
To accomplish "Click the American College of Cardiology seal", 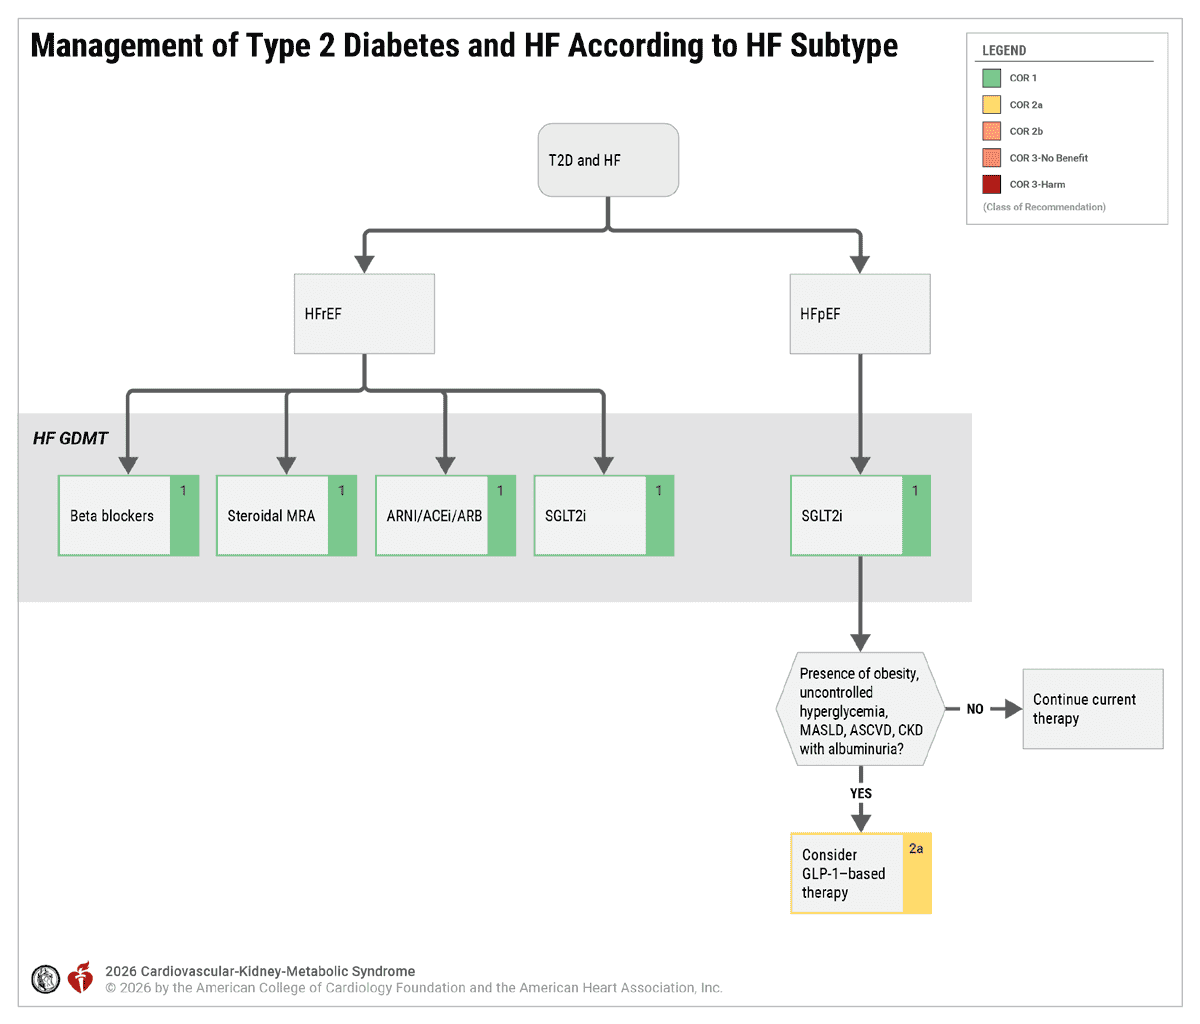I will (x=46, y=979).
